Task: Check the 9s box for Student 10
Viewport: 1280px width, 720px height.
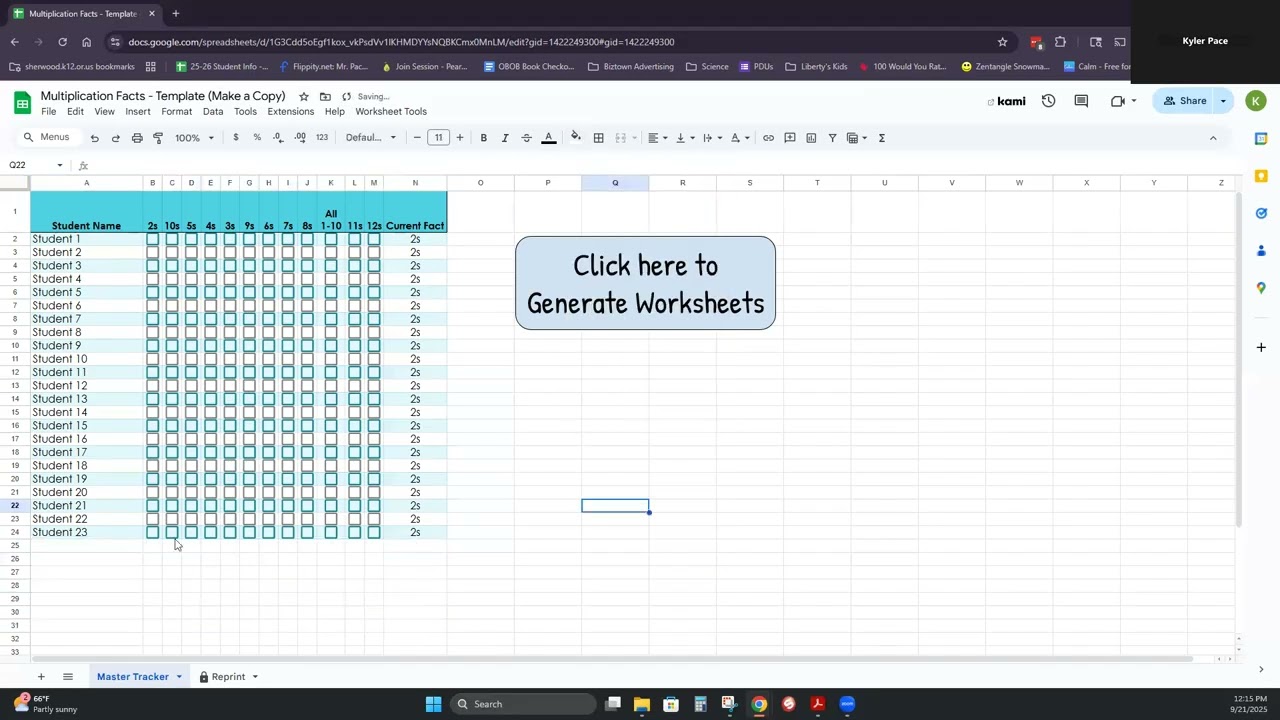Action: click(249, 359)
